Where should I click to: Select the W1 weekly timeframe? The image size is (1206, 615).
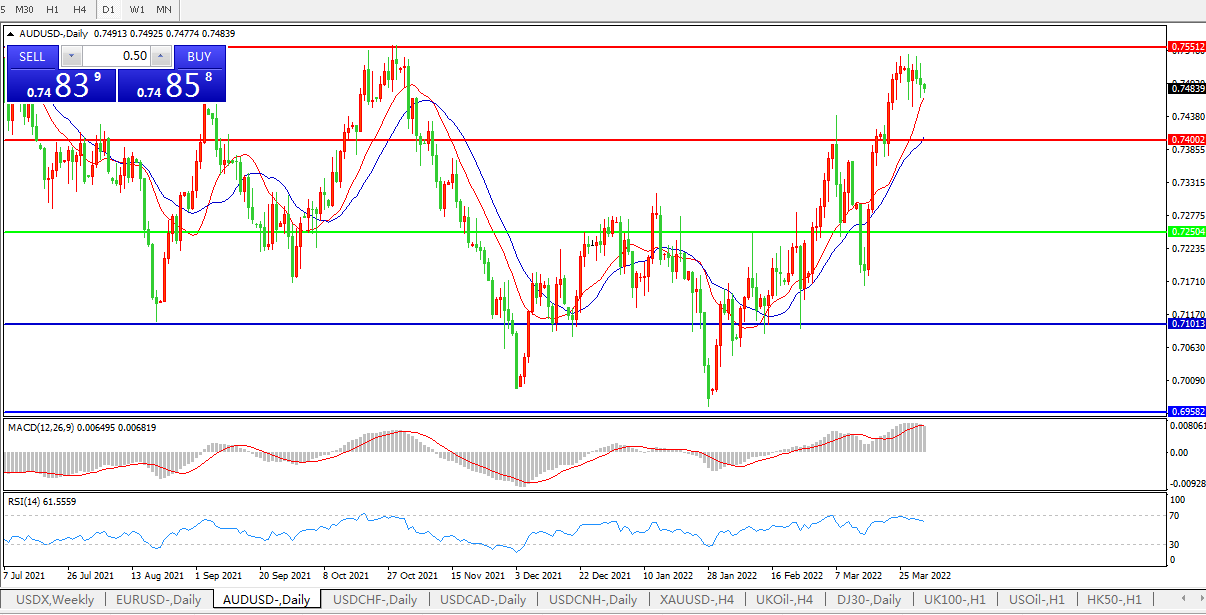pos(137,9)
